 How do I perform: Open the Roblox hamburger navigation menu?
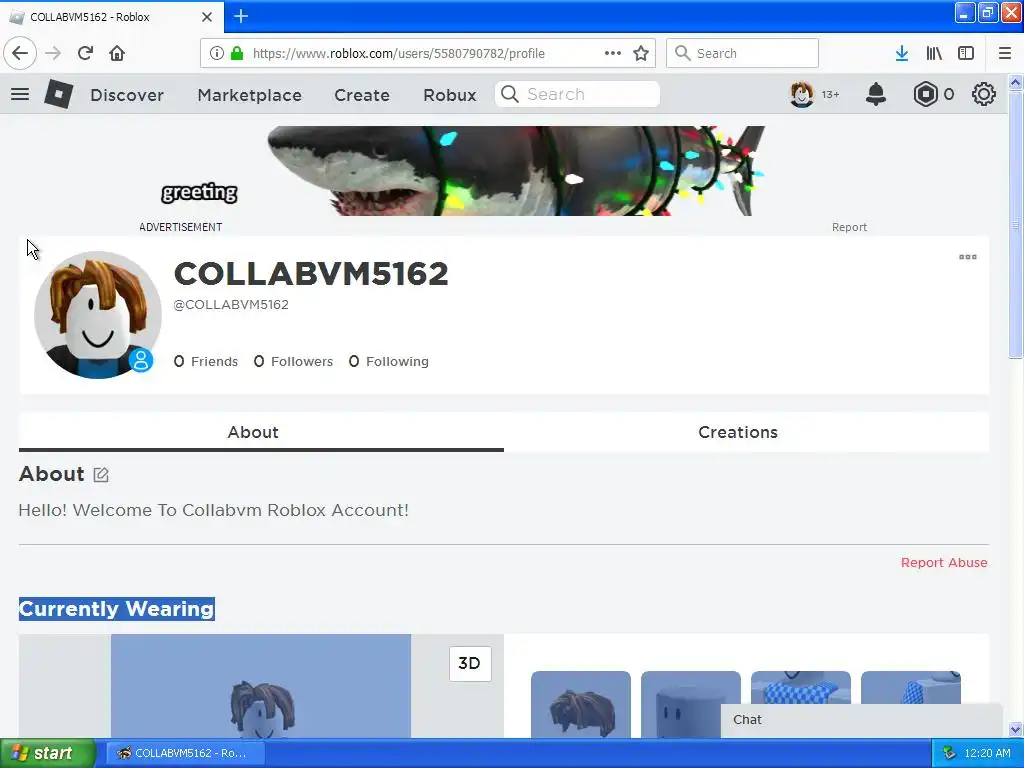(20, 94)
